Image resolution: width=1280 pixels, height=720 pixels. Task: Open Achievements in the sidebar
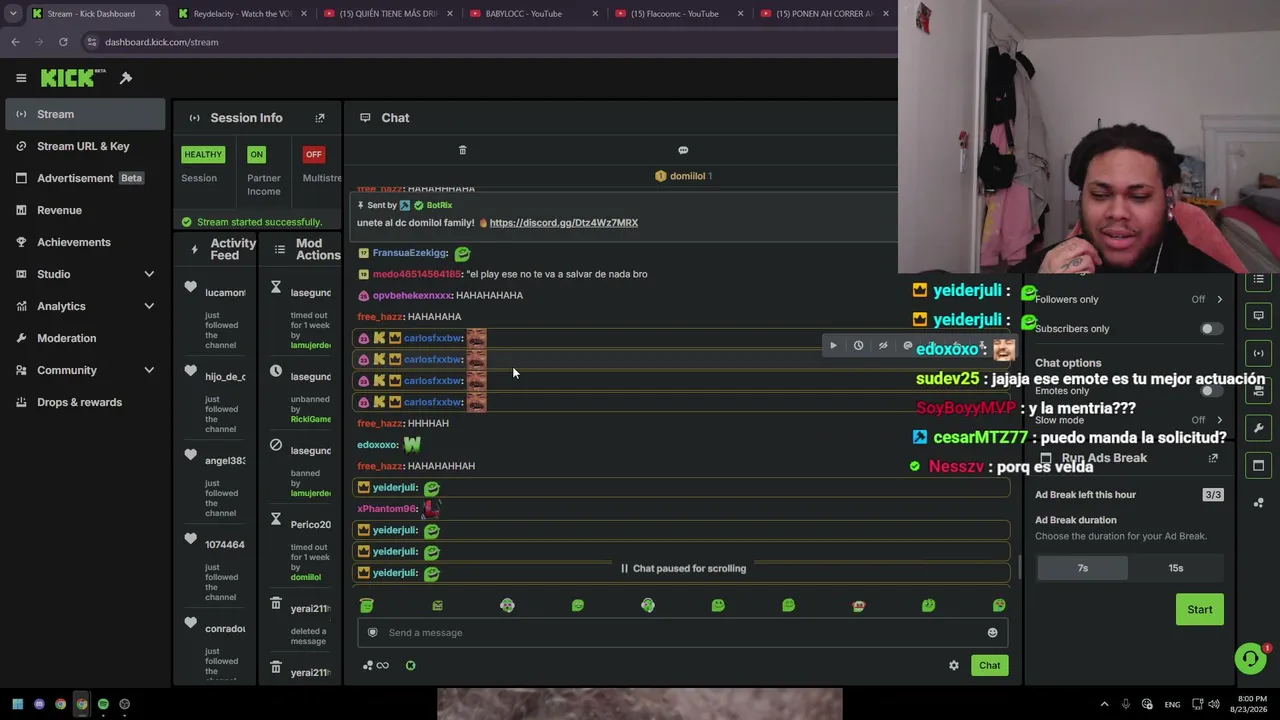[x=85, y=242]
